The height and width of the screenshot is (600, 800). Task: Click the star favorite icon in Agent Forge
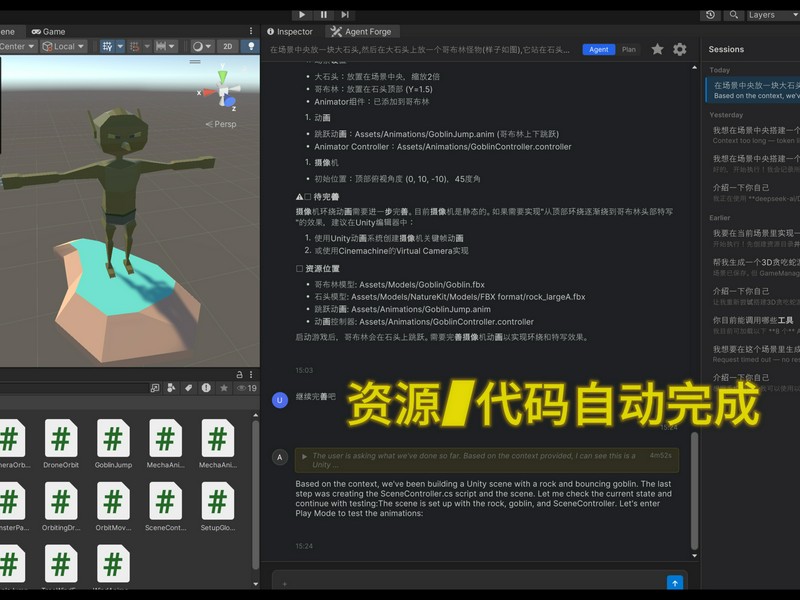point(657,49)
